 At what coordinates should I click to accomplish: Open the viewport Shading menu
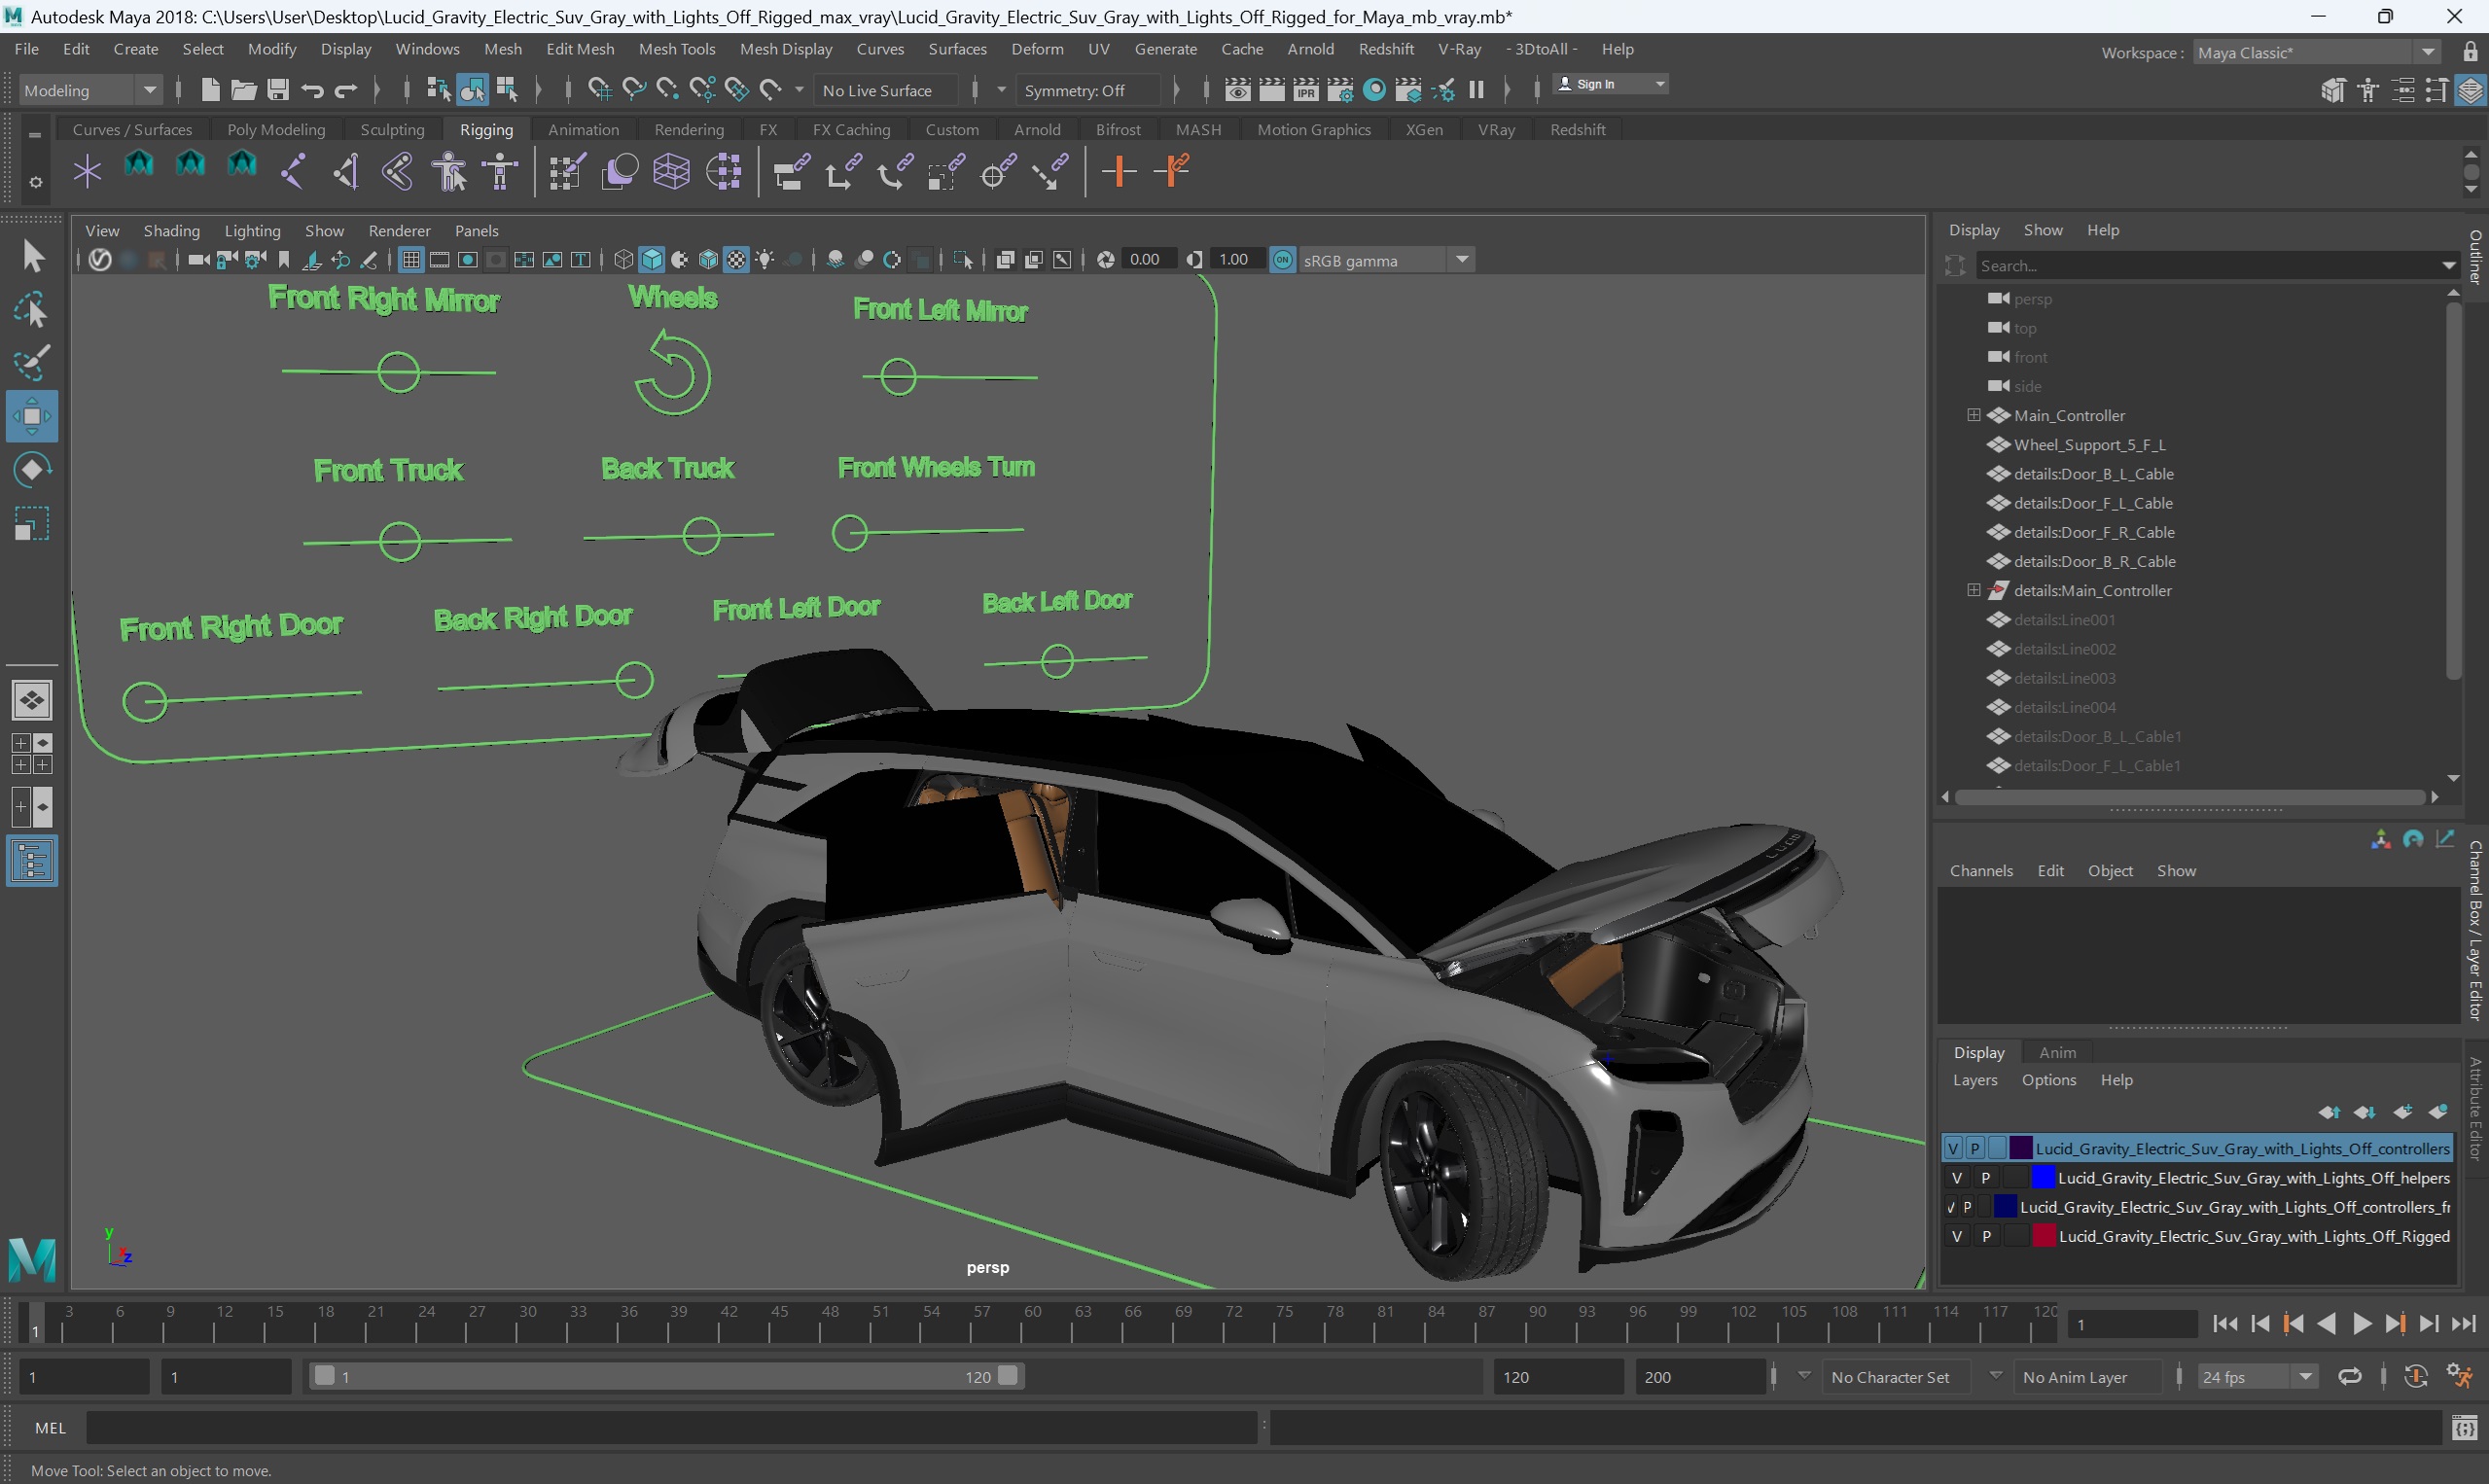171,231
